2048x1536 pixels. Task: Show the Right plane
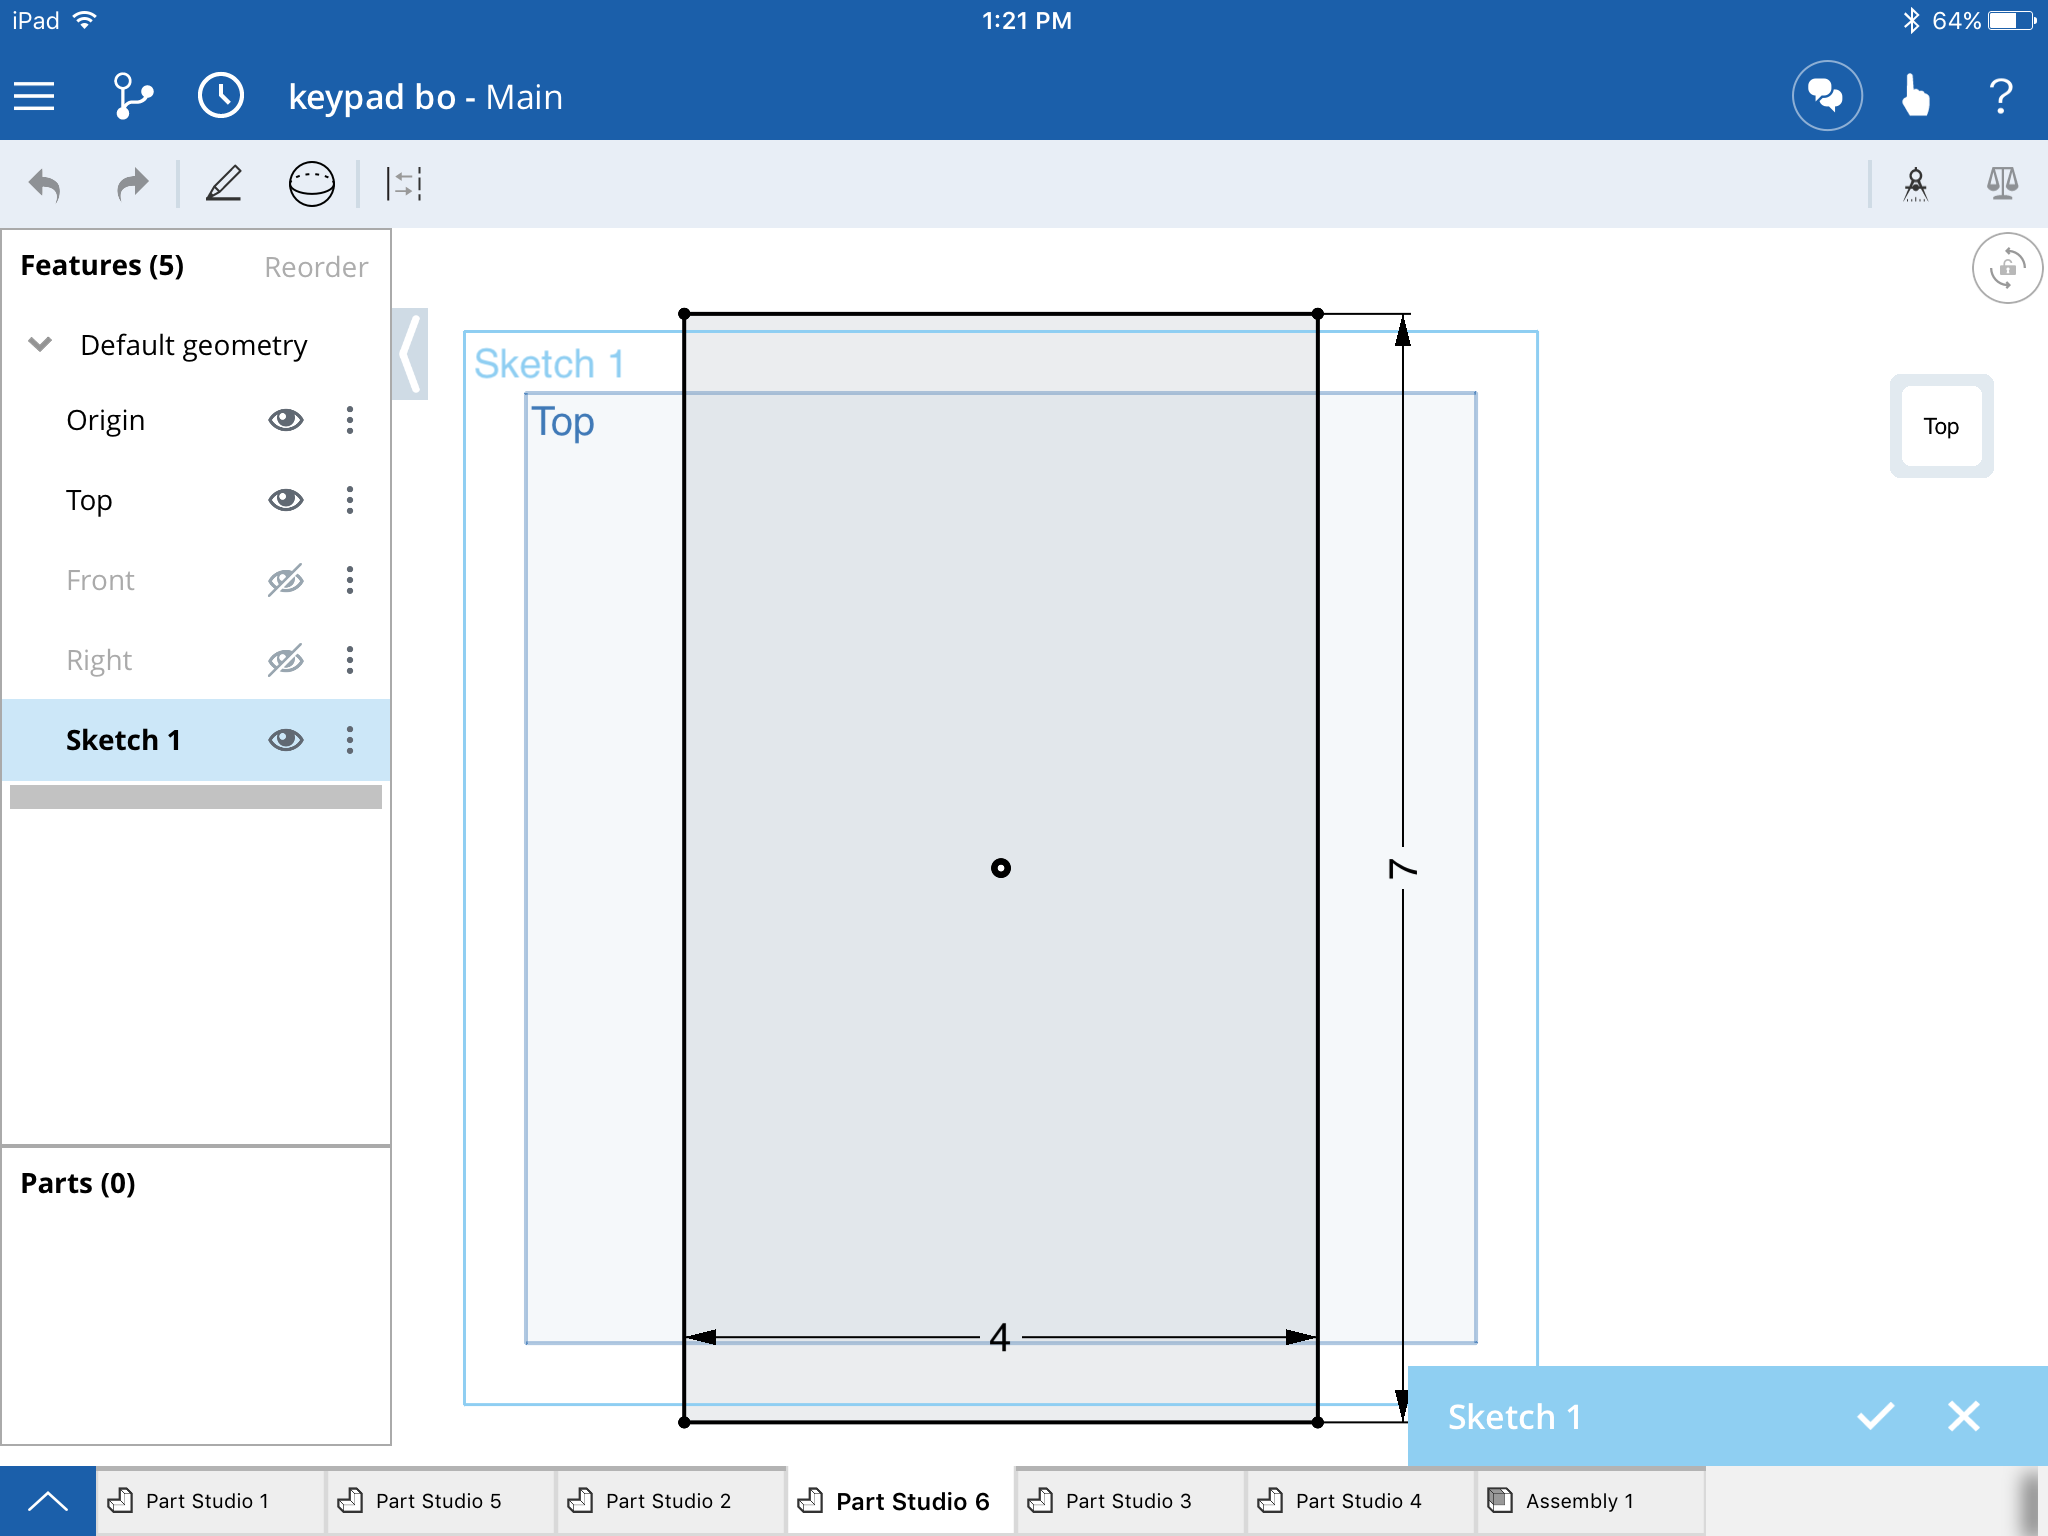(285, 660)
